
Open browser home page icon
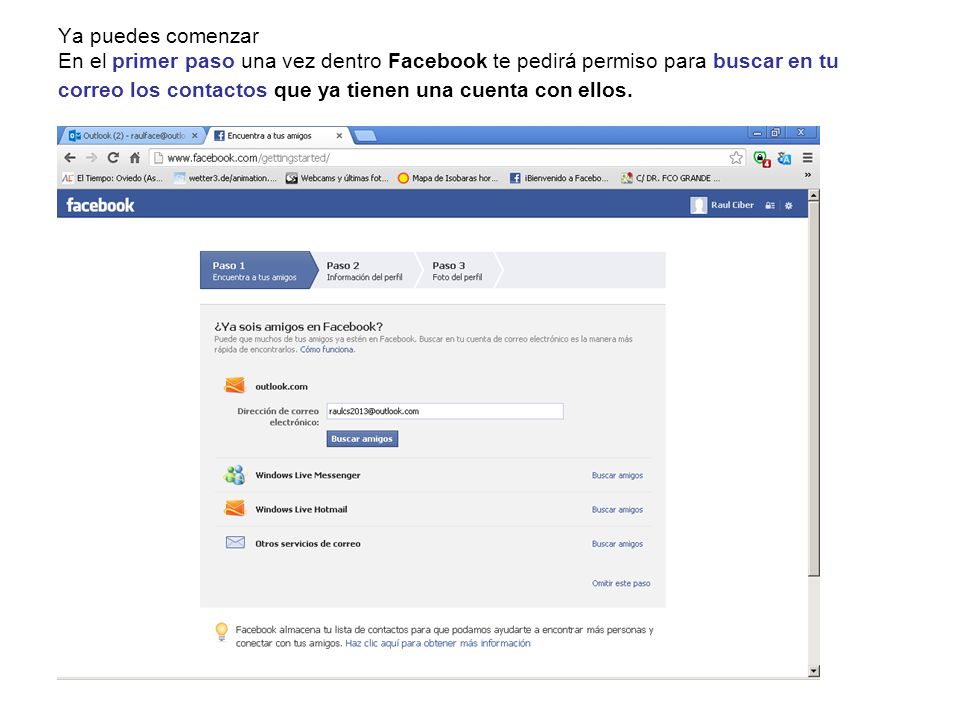[135, 158]
